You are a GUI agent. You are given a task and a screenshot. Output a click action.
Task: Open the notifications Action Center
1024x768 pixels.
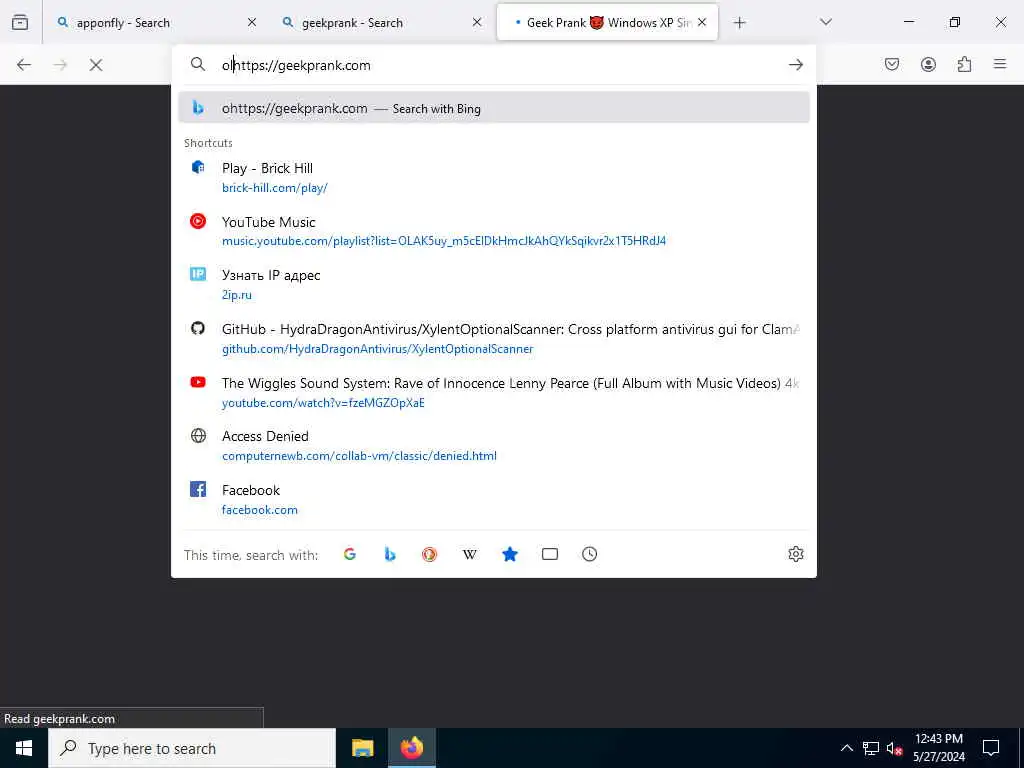(x=991, y=748)
